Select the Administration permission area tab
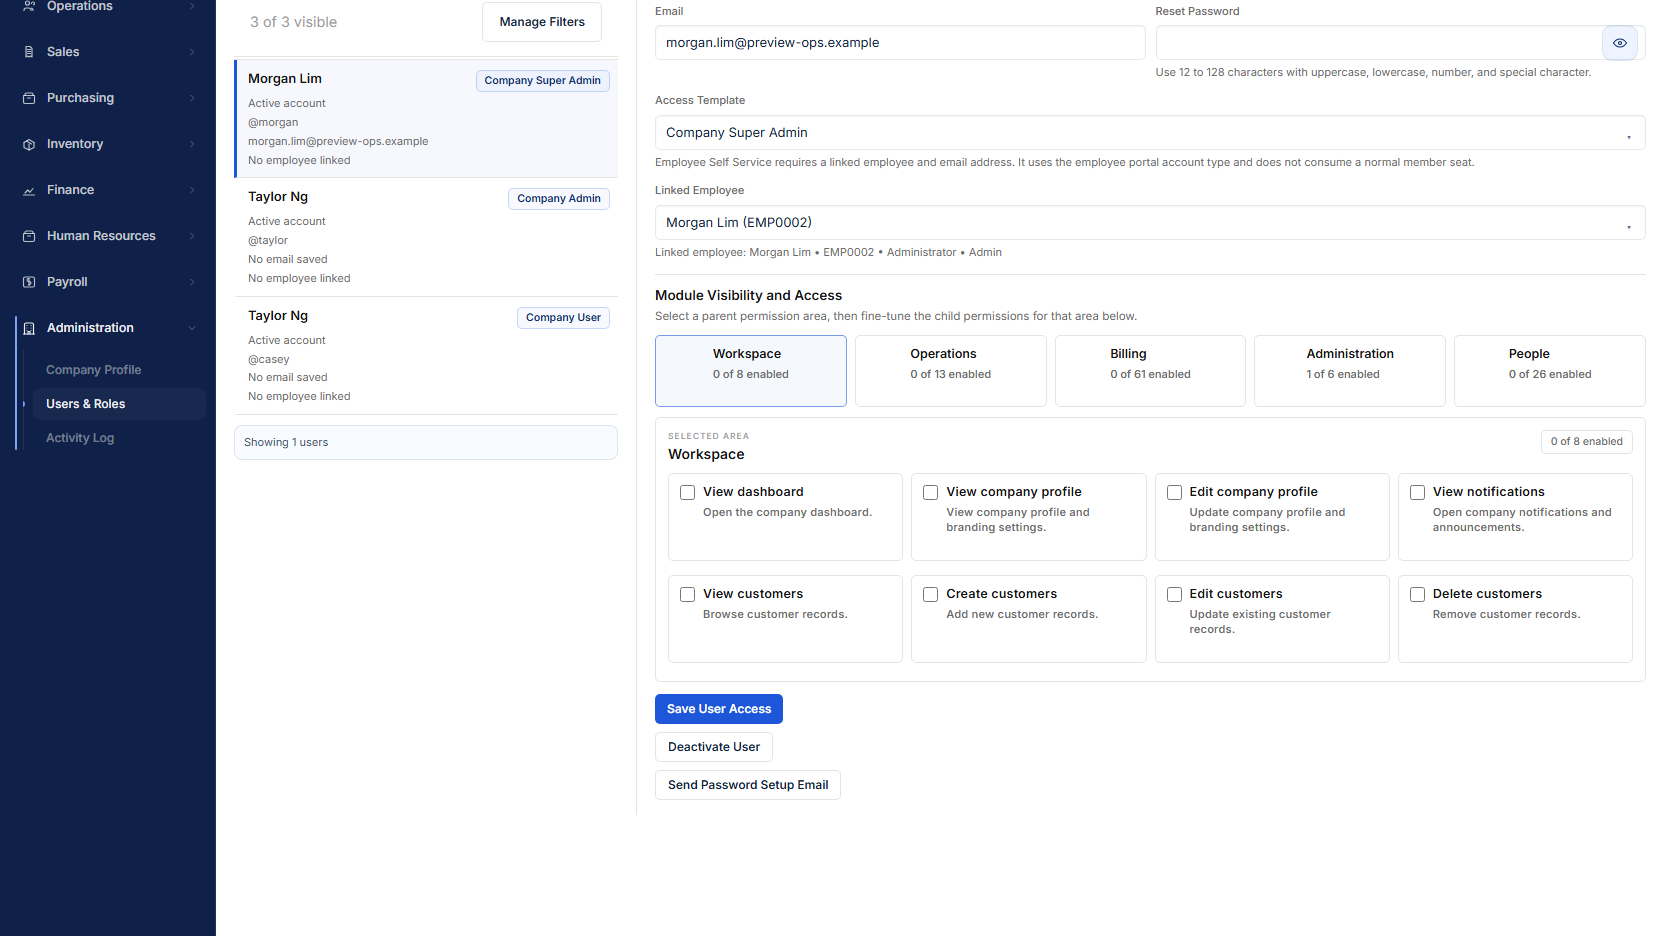This screenshot has height=936, width=1664. click(1350, 371)
